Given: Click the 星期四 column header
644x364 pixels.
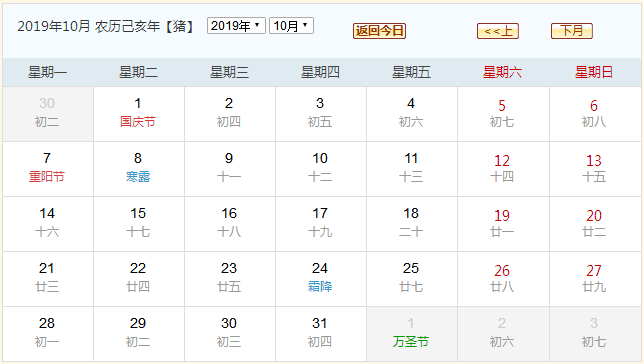Looking at the screenshot, I should tap(320, 72).
